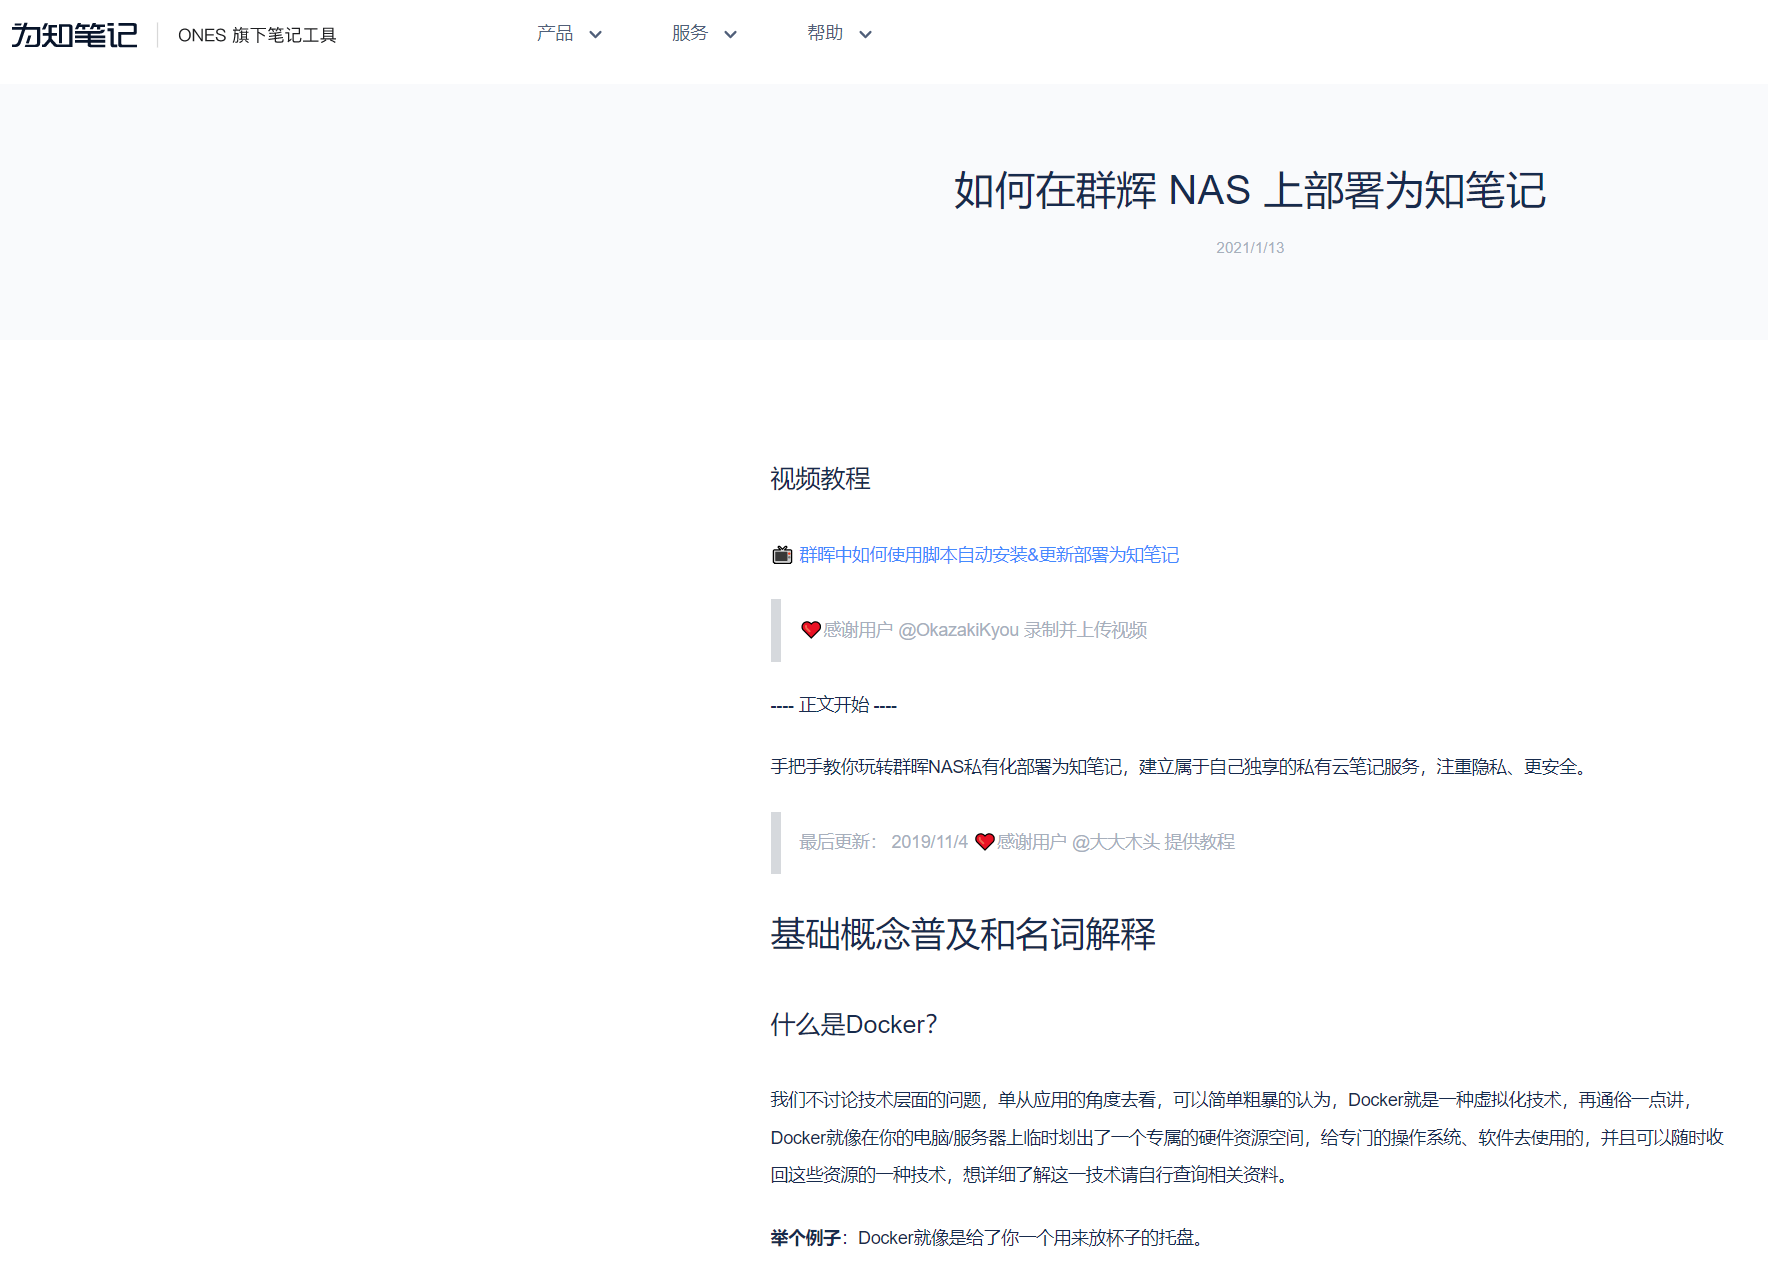Click the 感谢用户 @OkazakiKyou 录制并上传视频 quote
Screen dimensions: 1768x1262
pos(985,630)
